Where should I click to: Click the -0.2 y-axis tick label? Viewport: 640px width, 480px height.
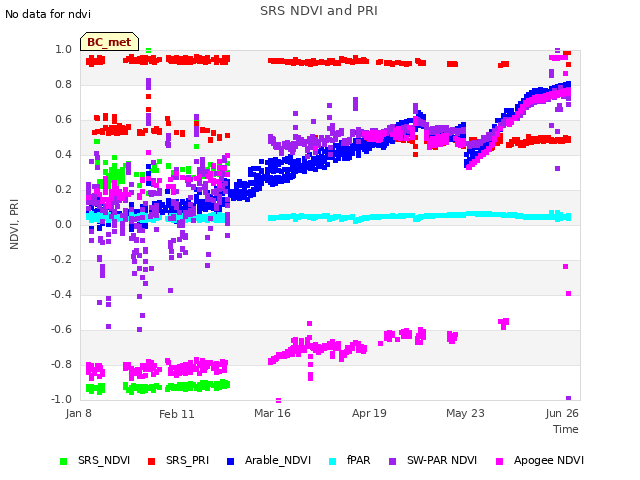click(x=61, y=260)
